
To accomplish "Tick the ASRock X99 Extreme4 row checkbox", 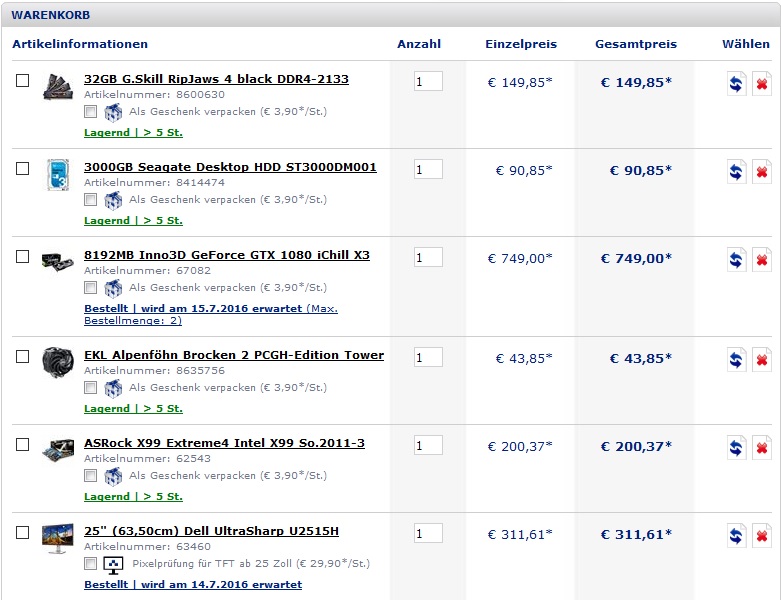I will 23,445.
